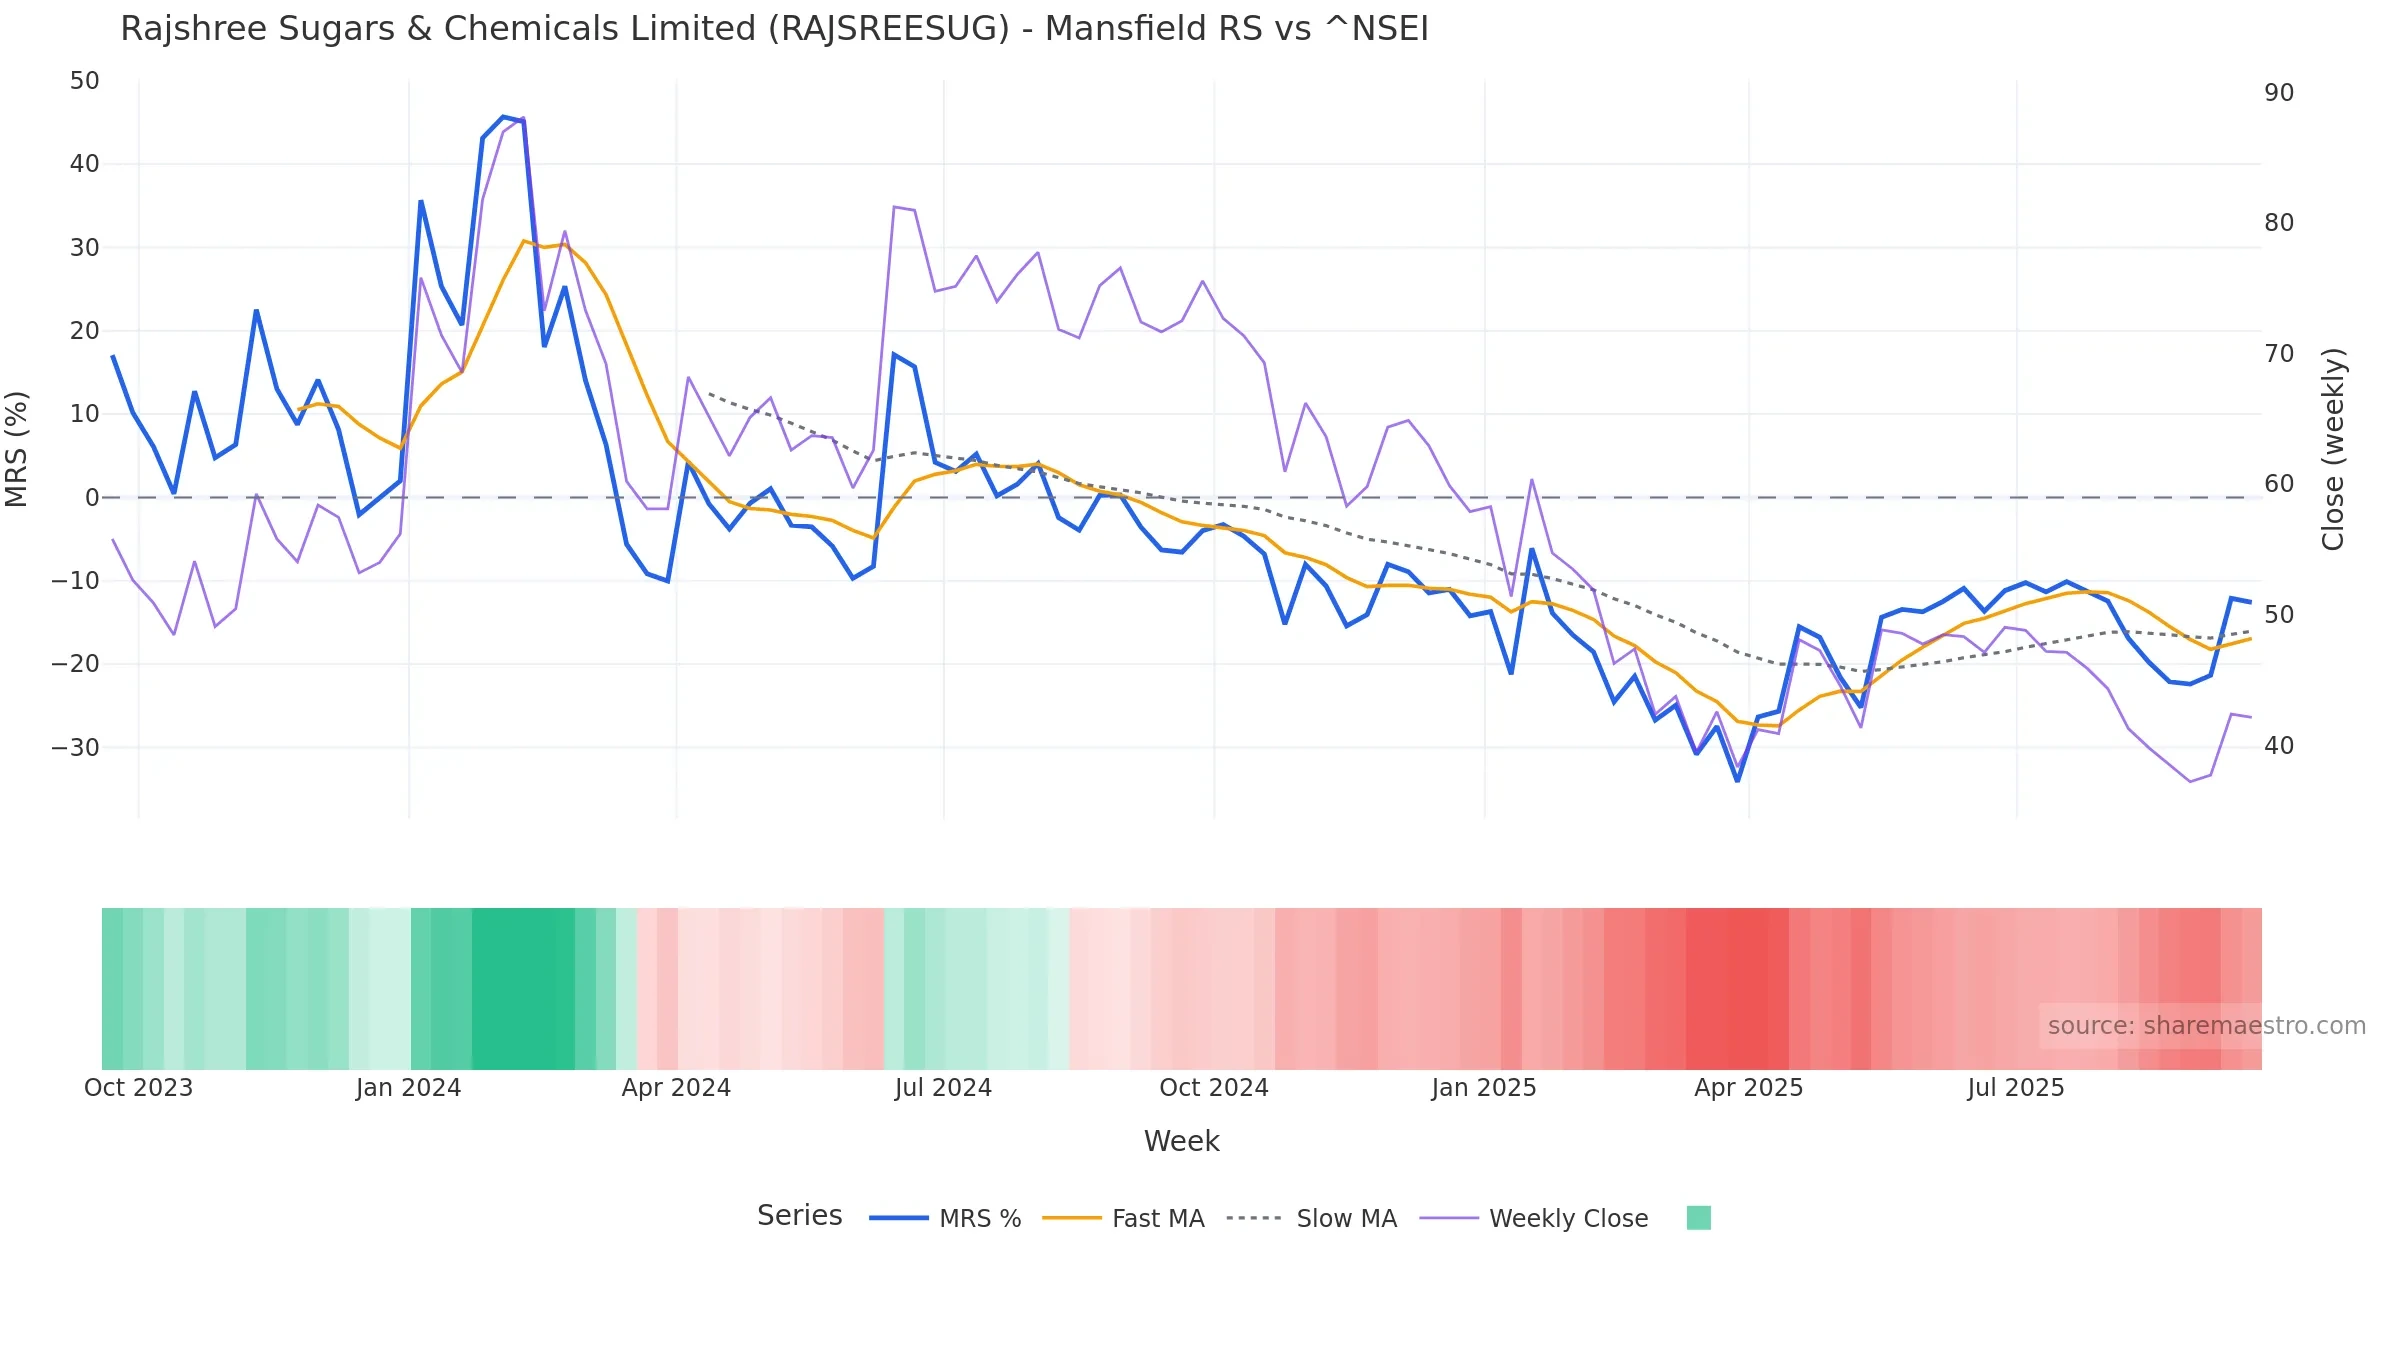The image size is (2400, 1350).
Task: Click the 'Oct 2024' axis tick label
Action: point(1214,1088)
